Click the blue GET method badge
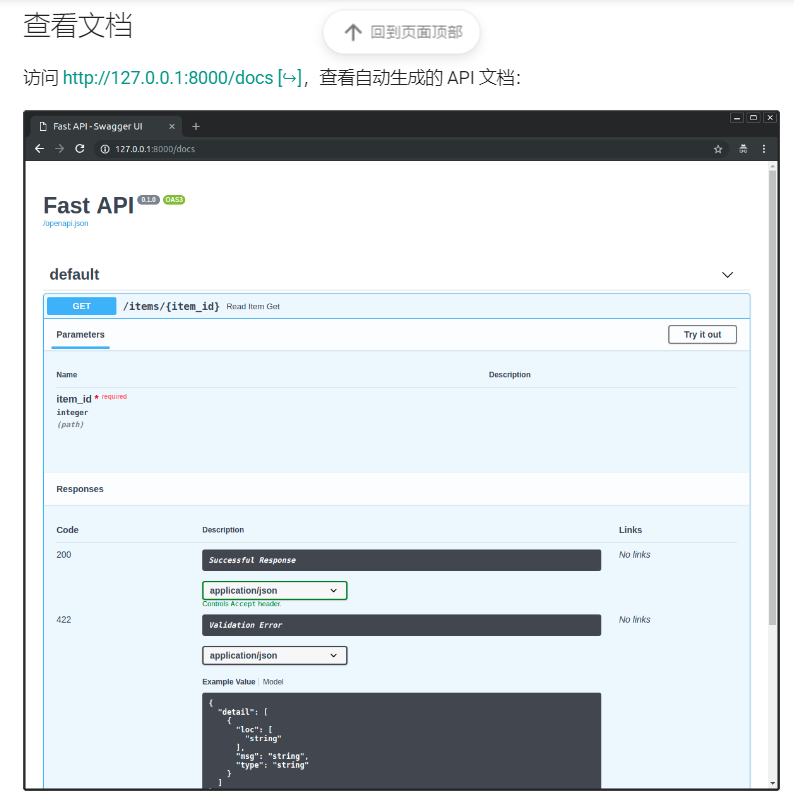The width and height of the screenshot is (794, 796). tap(81, 306)
